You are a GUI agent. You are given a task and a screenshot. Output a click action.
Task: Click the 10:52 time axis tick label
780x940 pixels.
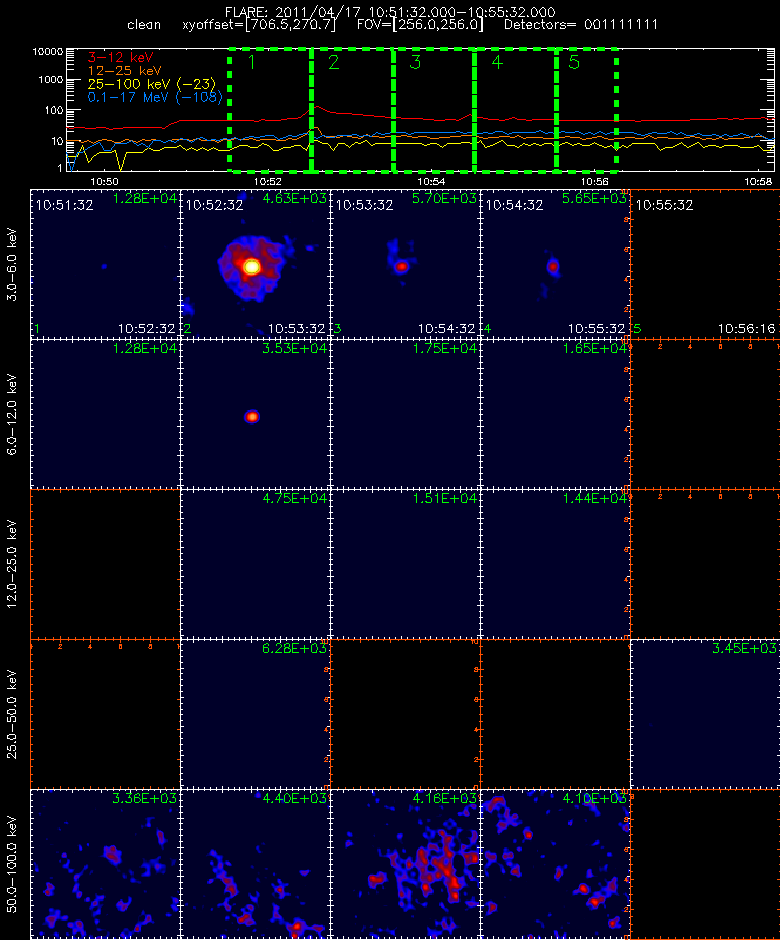(268, 182)
